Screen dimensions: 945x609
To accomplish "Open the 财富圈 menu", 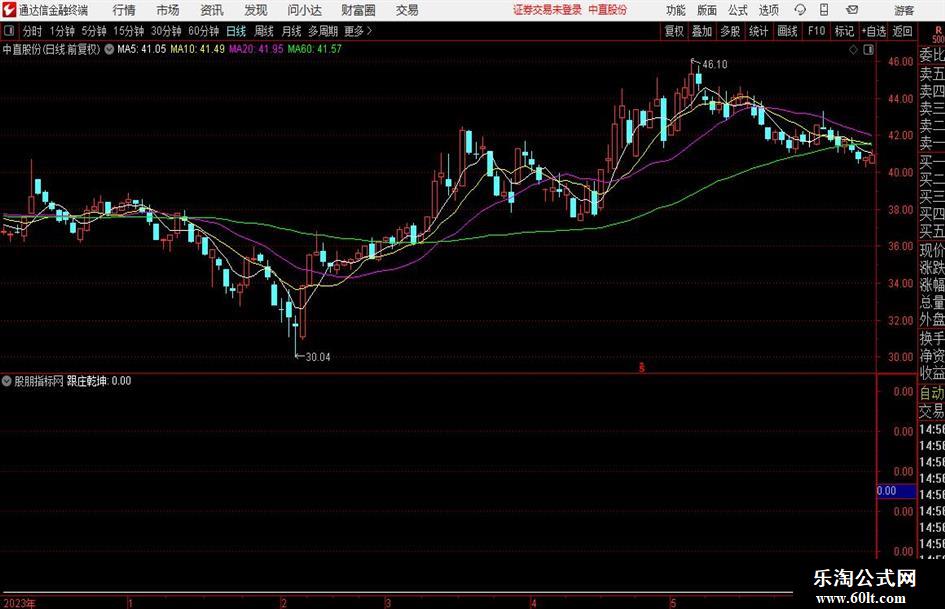I will pyautogui.click(x=358, y=10).
